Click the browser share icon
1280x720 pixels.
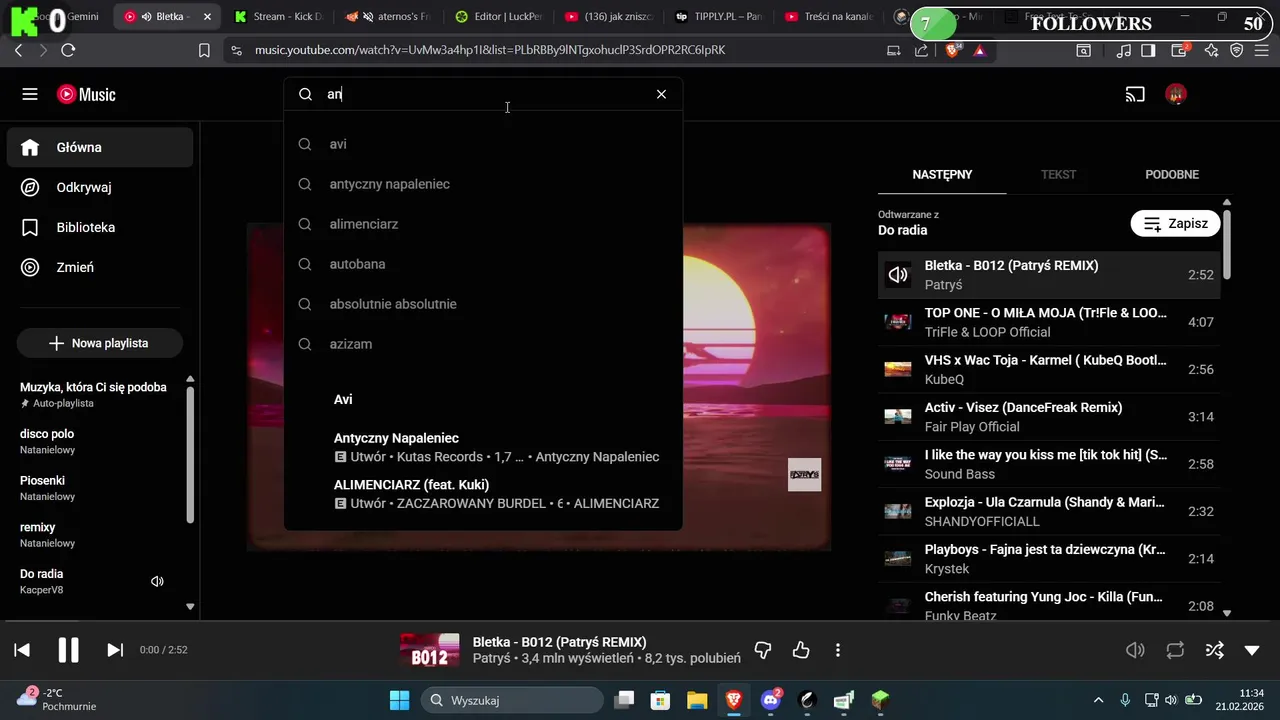pyautogui.click(x=921, y=50)
